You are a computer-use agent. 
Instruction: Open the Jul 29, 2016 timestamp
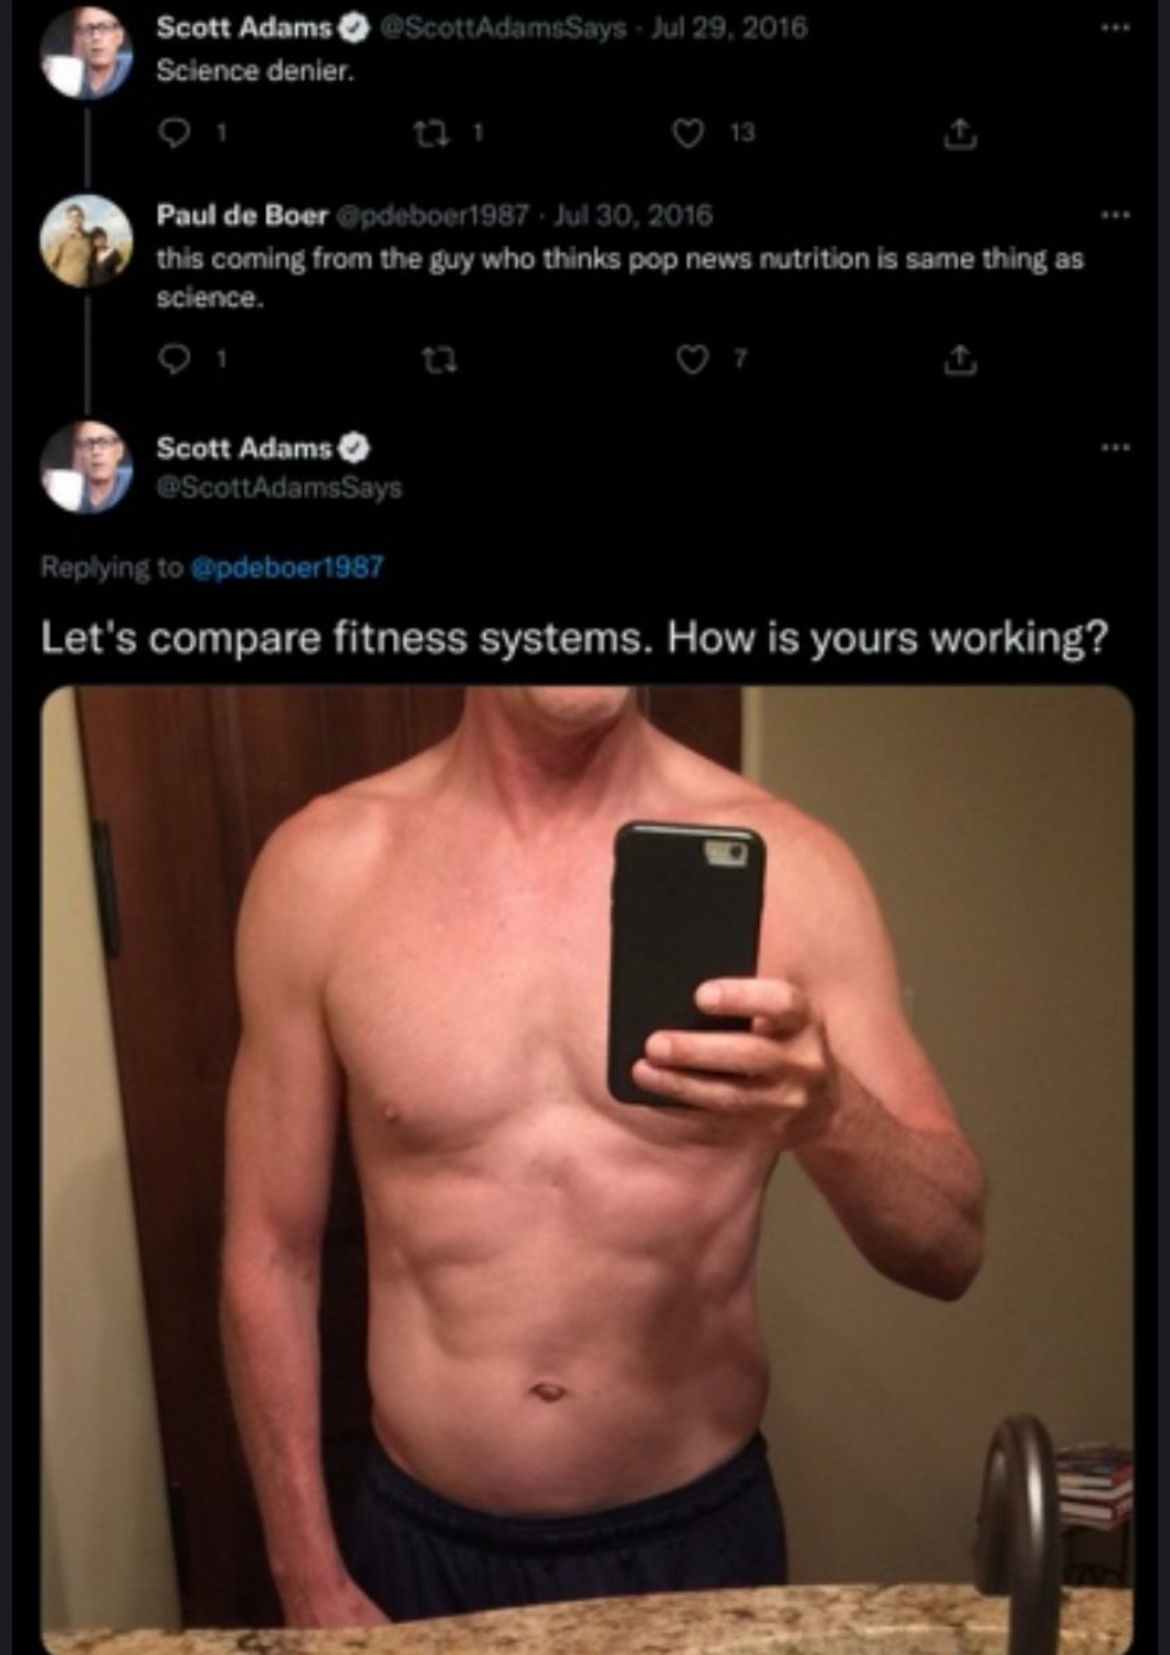(728, 27)
